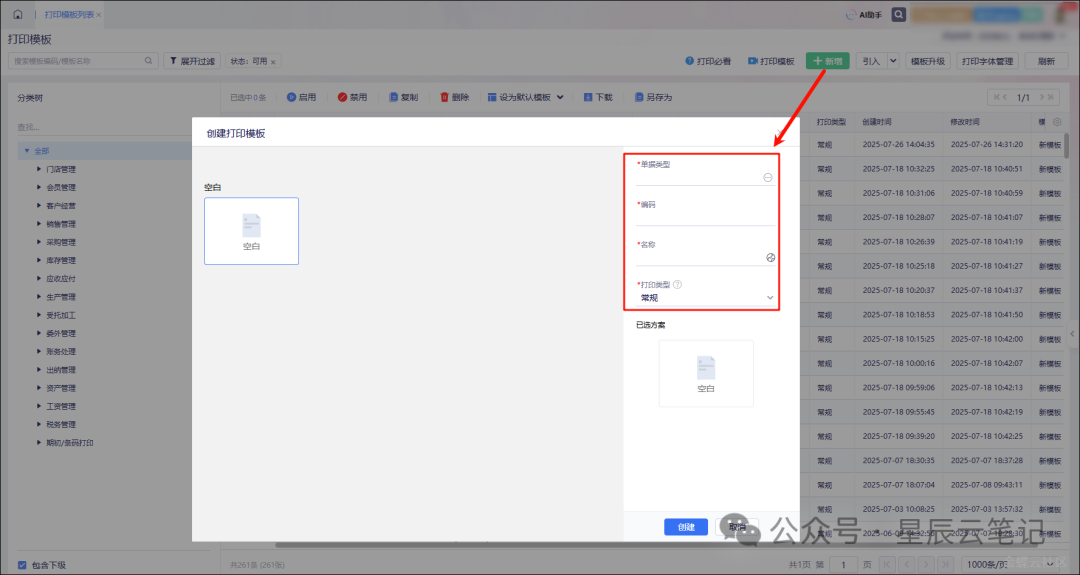Image resolution: width=1080 pixels, height=575 pixels.
Task: Open the 打印类型 dropdown showing 常规
Action: (x=705, y=297)
